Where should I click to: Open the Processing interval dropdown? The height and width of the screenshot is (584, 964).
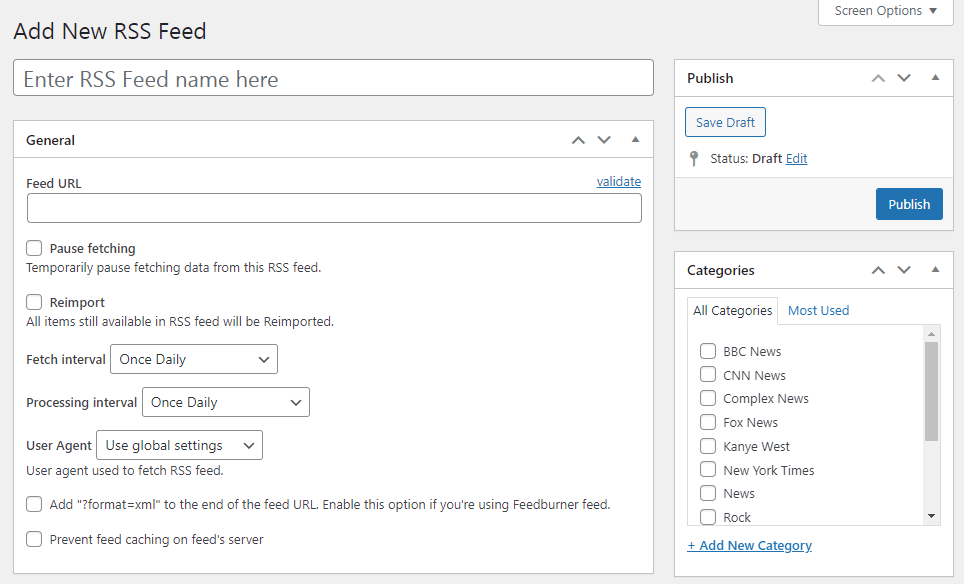tap(225, 402)
